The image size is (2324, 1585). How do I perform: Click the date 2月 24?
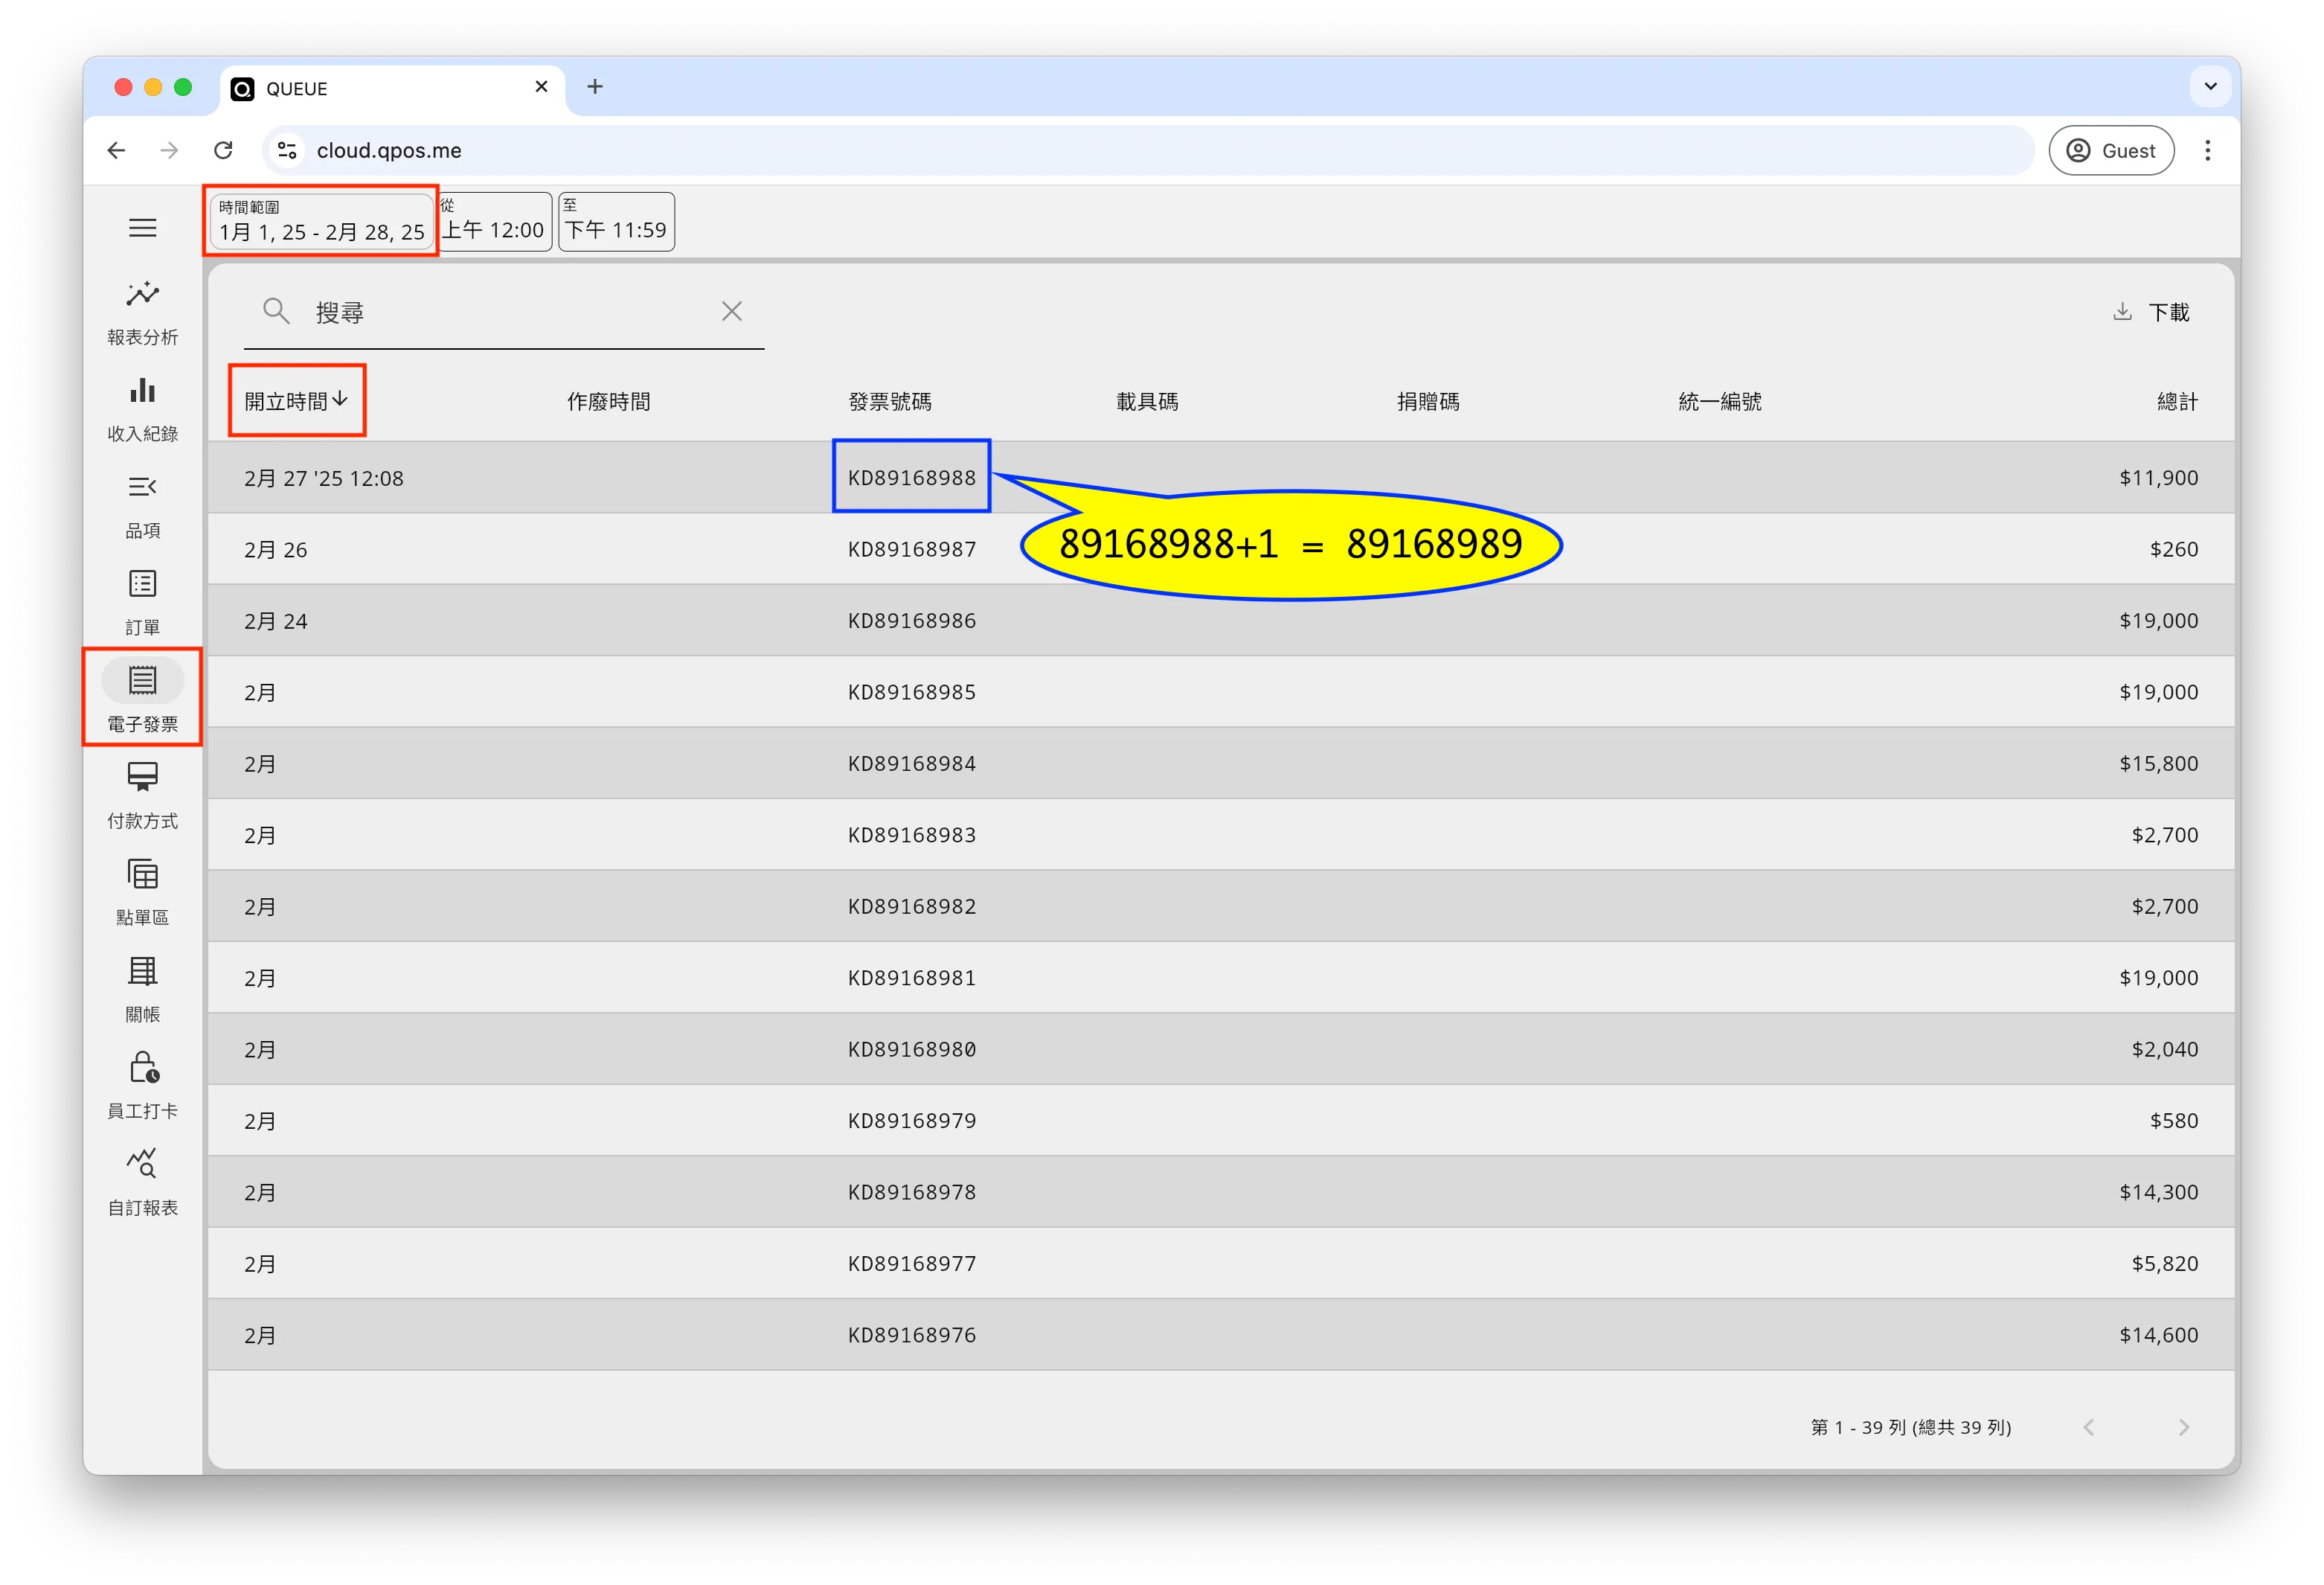276,621
